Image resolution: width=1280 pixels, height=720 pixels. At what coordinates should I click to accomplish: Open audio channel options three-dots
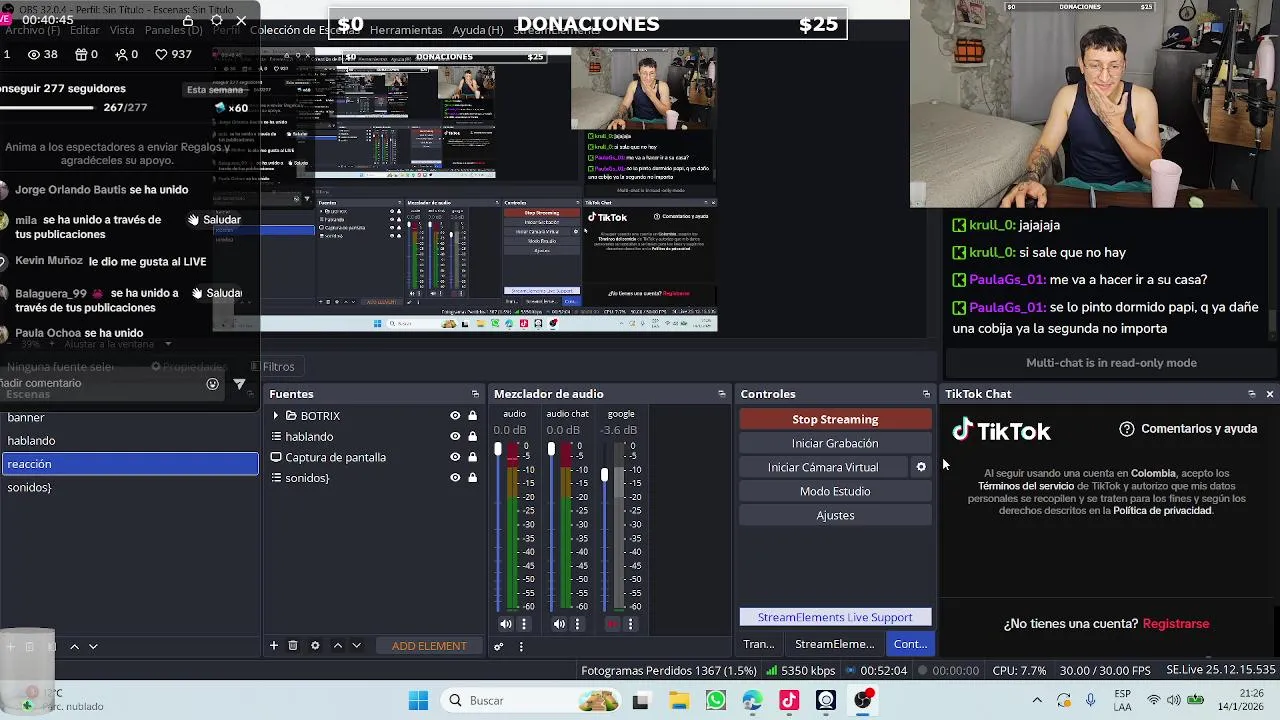tap(523, 624)
